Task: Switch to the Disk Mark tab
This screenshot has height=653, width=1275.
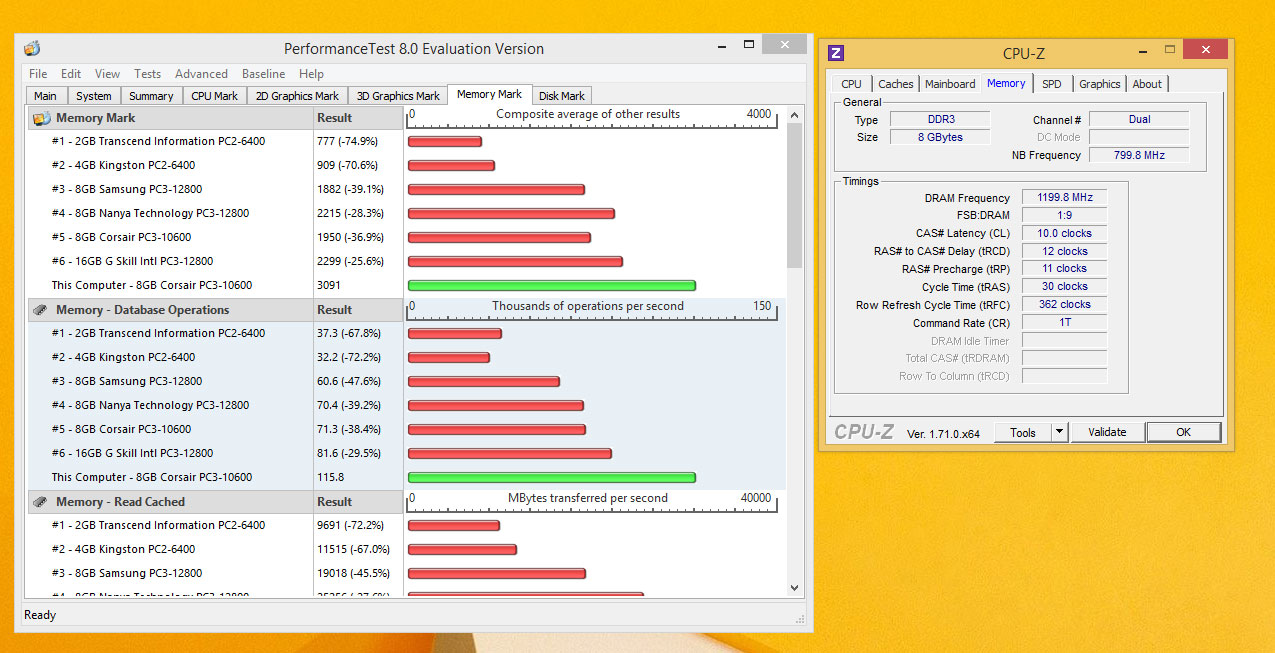Action: pos(561,96)
